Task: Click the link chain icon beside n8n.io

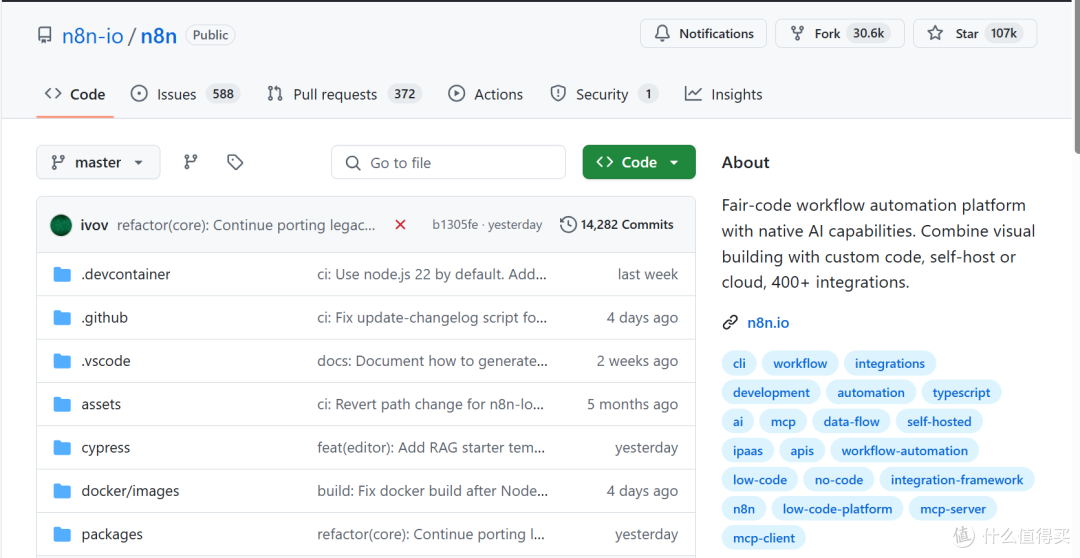Action: point(730,322)
